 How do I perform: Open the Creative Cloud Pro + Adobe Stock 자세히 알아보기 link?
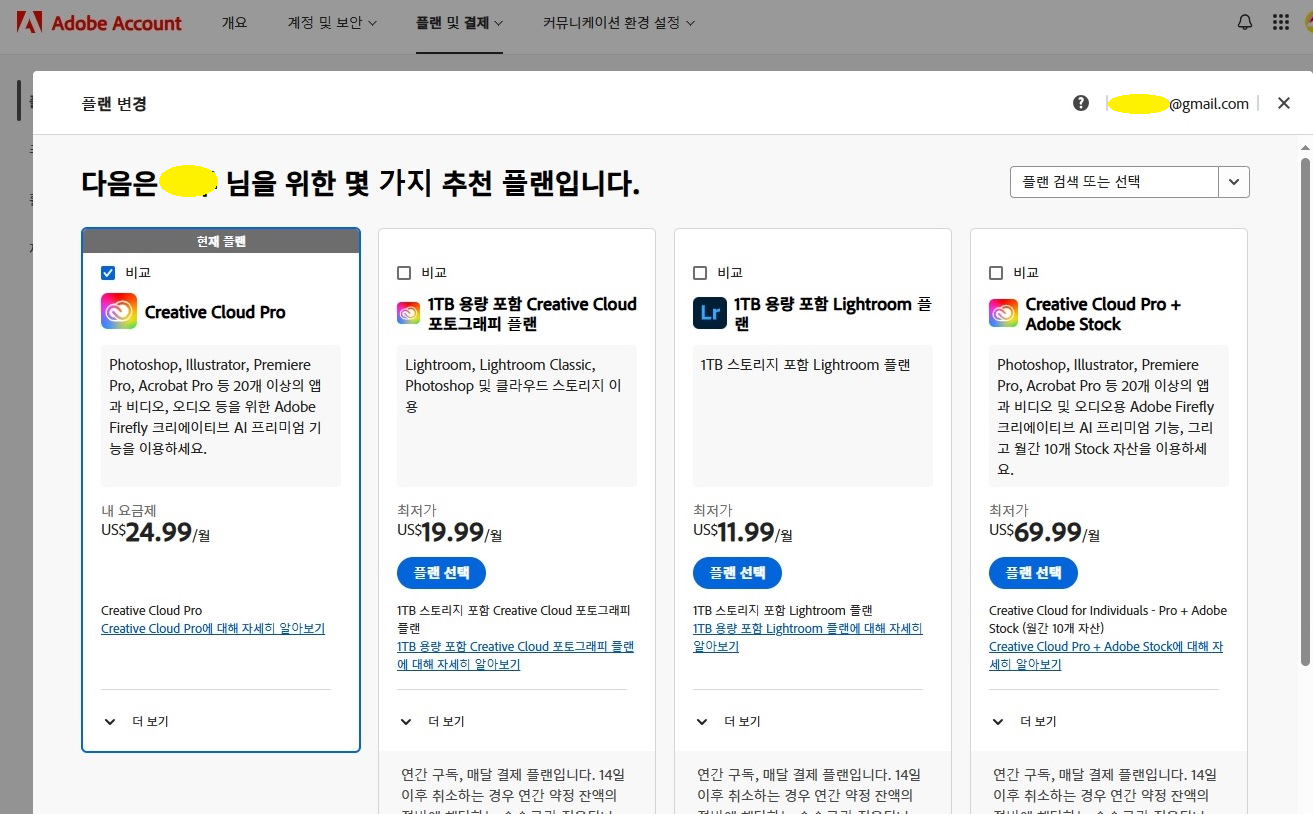[x=1106, y=655]
